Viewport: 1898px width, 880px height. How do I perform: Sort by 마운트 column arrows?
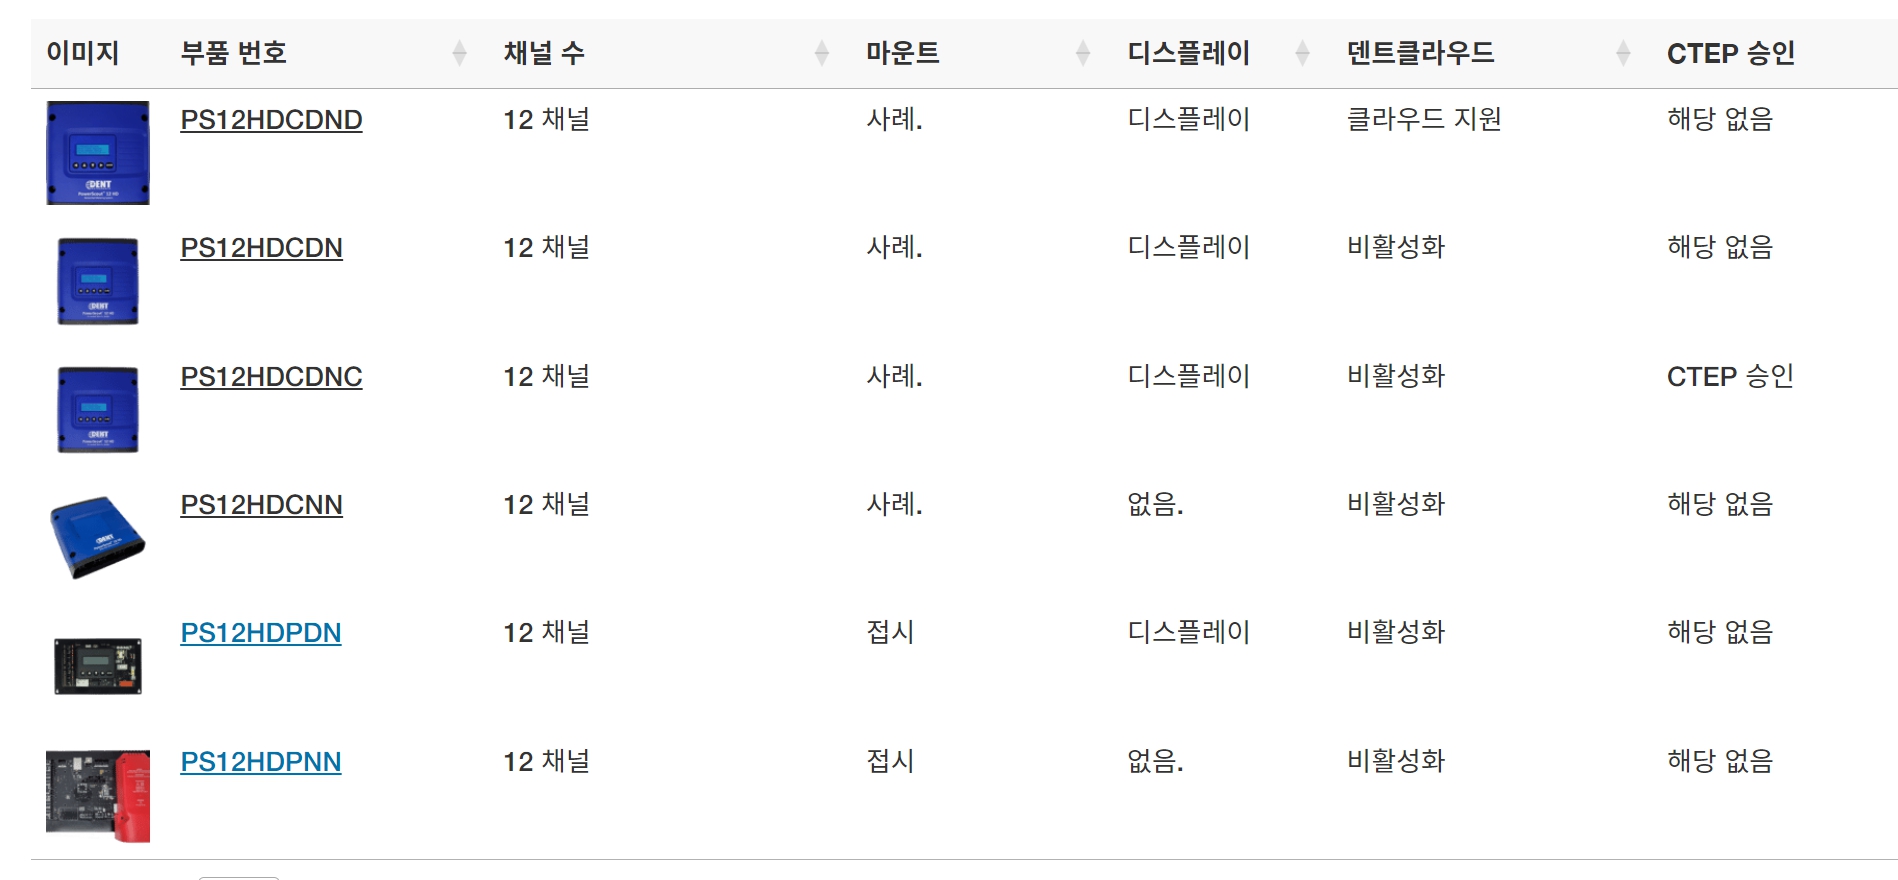(1083, 53)
